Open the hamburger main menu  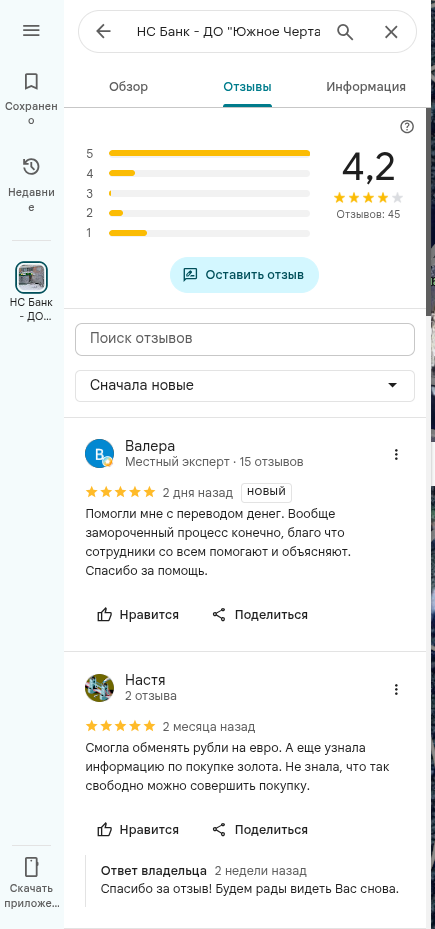point(31,31)
